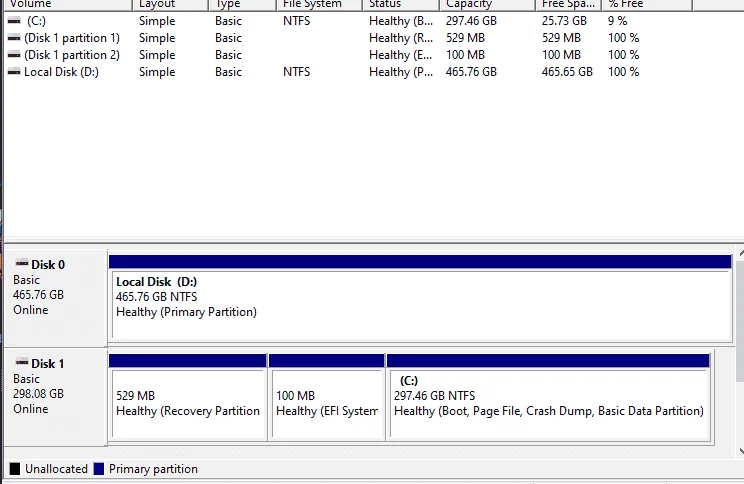
Task: Click the disk icon next to Disk 0 label
Action: point(22,263)
